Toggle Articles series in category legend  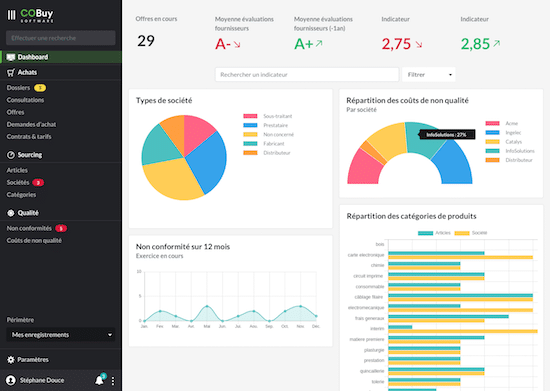[x=434, y=233]
